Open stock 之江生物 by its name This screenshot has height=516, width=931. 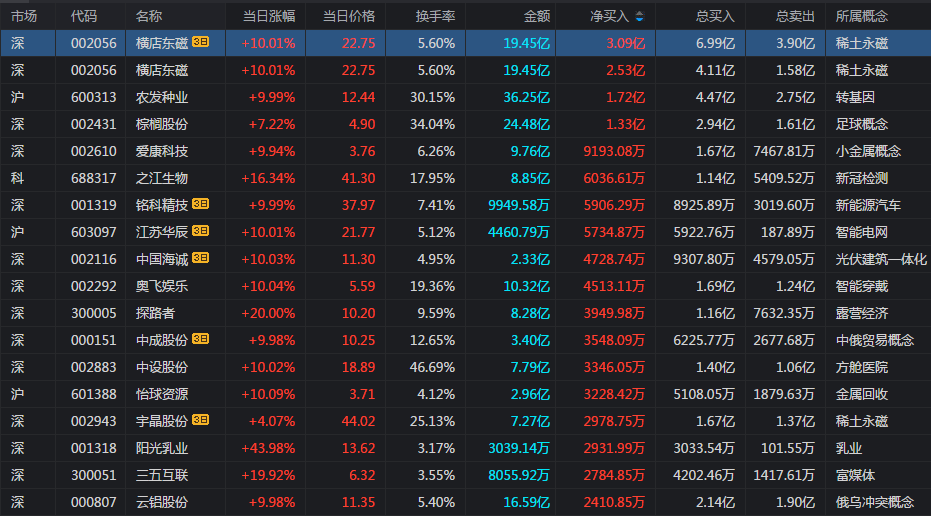click(162, 178)
